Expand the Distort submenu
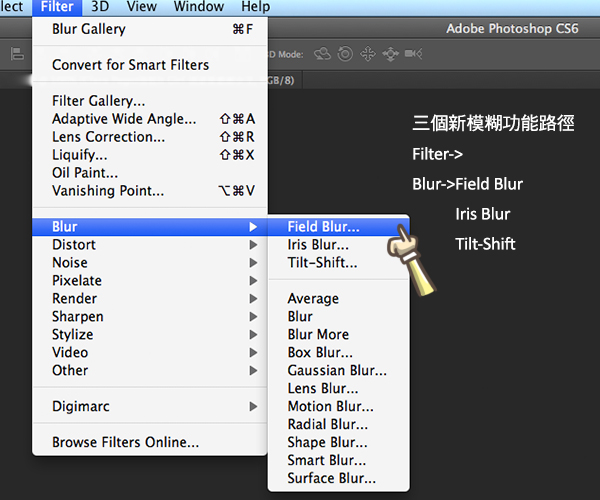600x500 pixels. pos(150,245)
